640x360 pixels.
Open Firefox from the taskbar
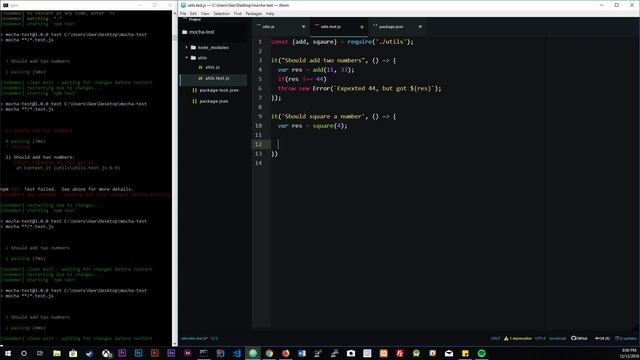point(286,353)
